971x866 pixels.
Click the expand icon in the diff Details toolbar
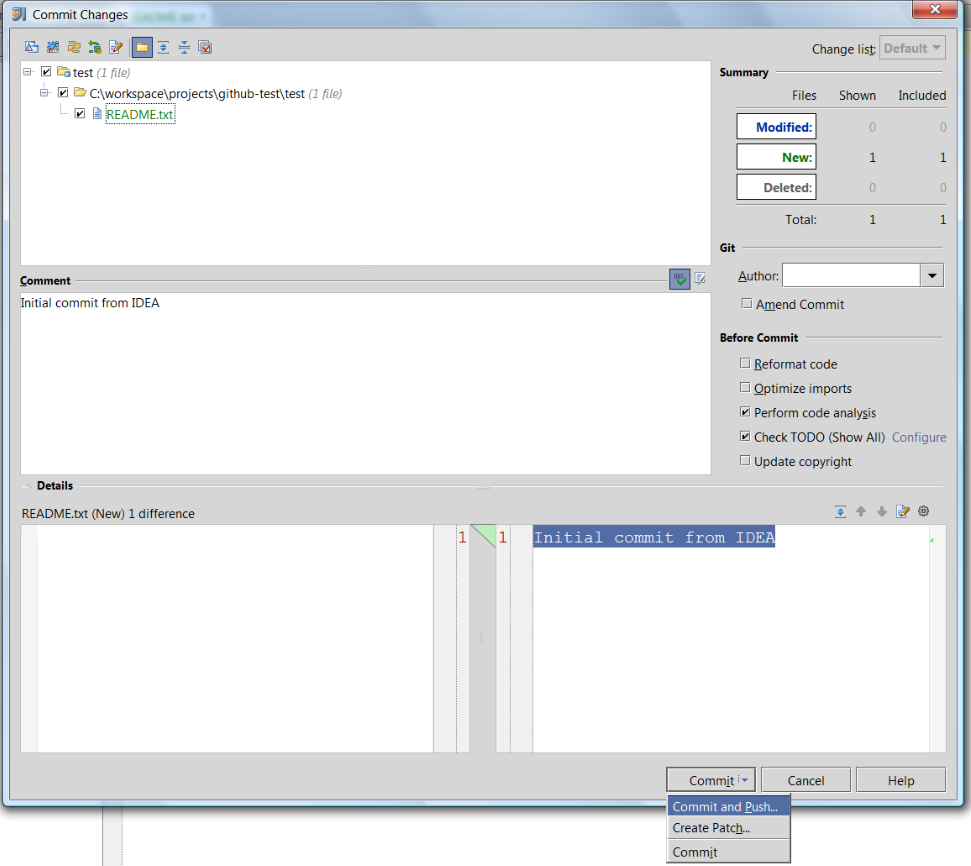click(x=840, y=512)
